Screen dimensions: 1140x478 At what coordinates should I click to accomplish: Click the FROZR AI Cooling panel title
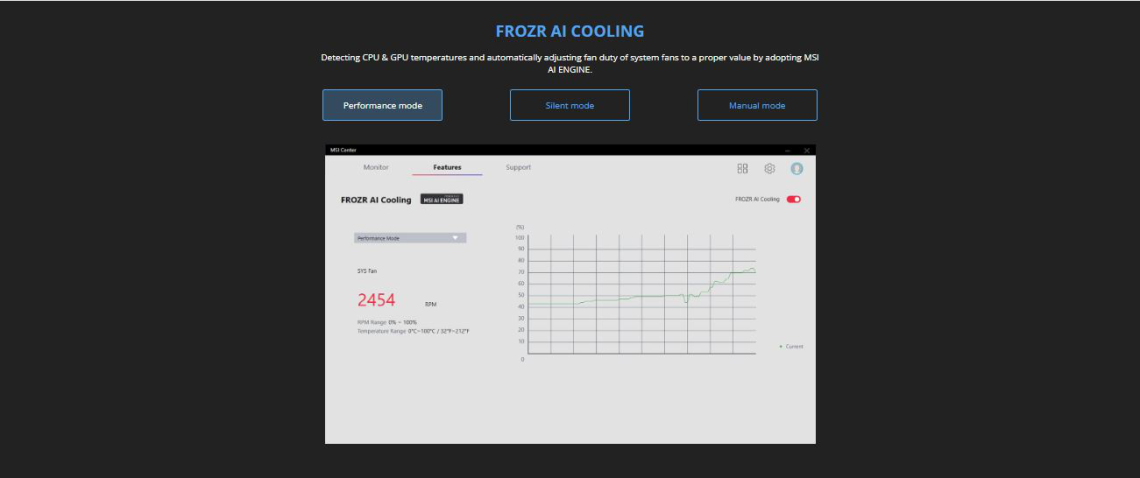point(376,199)
